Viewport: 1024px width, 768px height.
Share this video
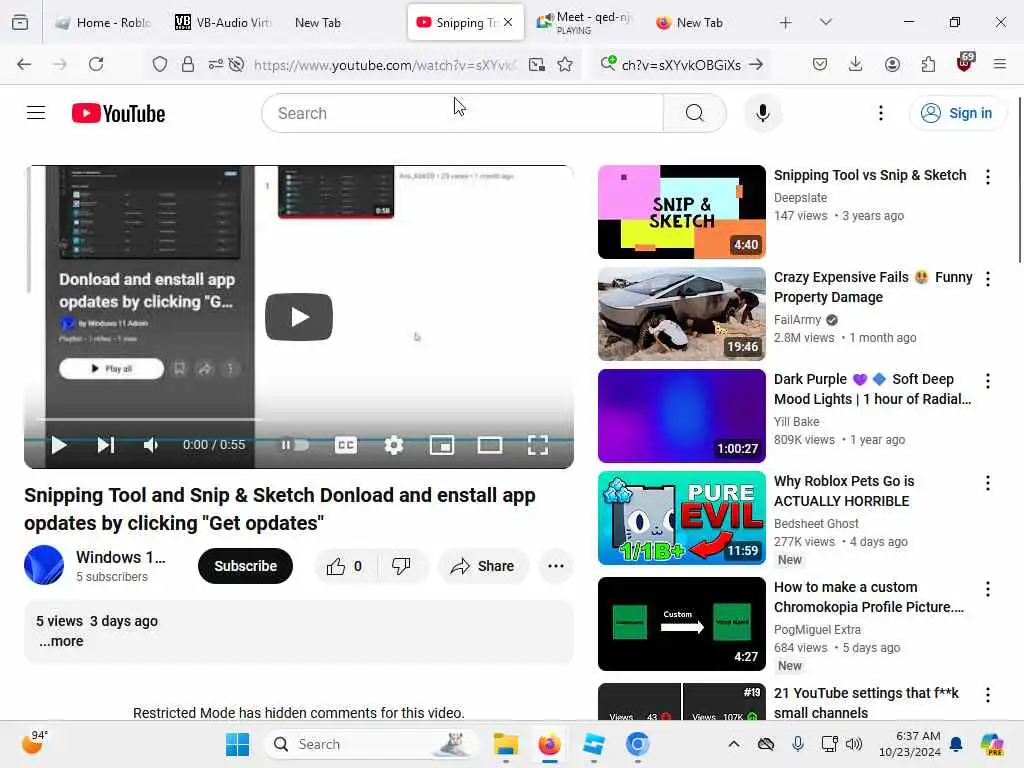pyautogui.click(x=483, y=566)
